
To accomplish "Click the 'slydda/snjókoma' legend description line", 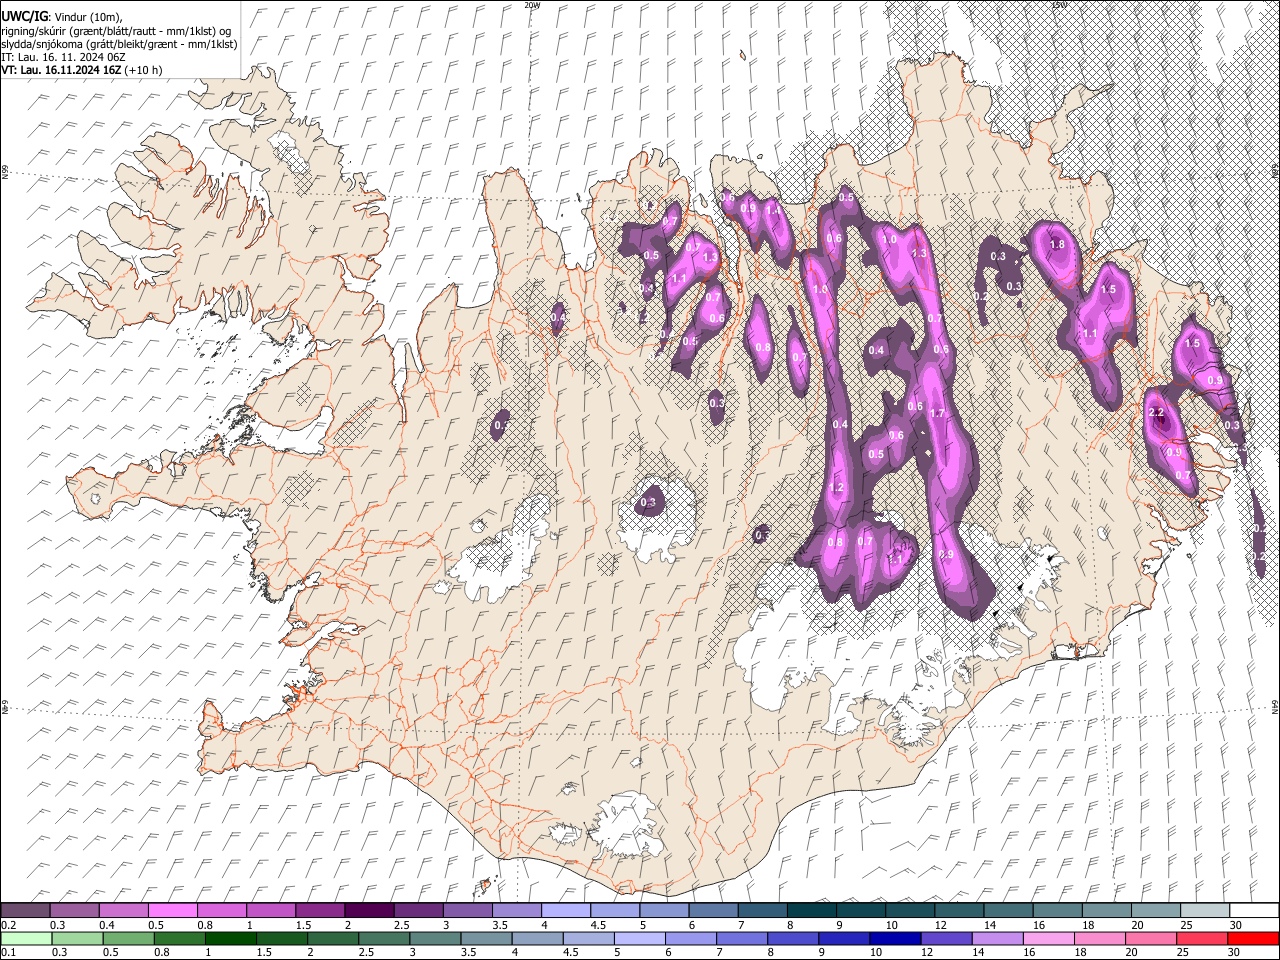I will pyautogui.click(x=119, y=44).
